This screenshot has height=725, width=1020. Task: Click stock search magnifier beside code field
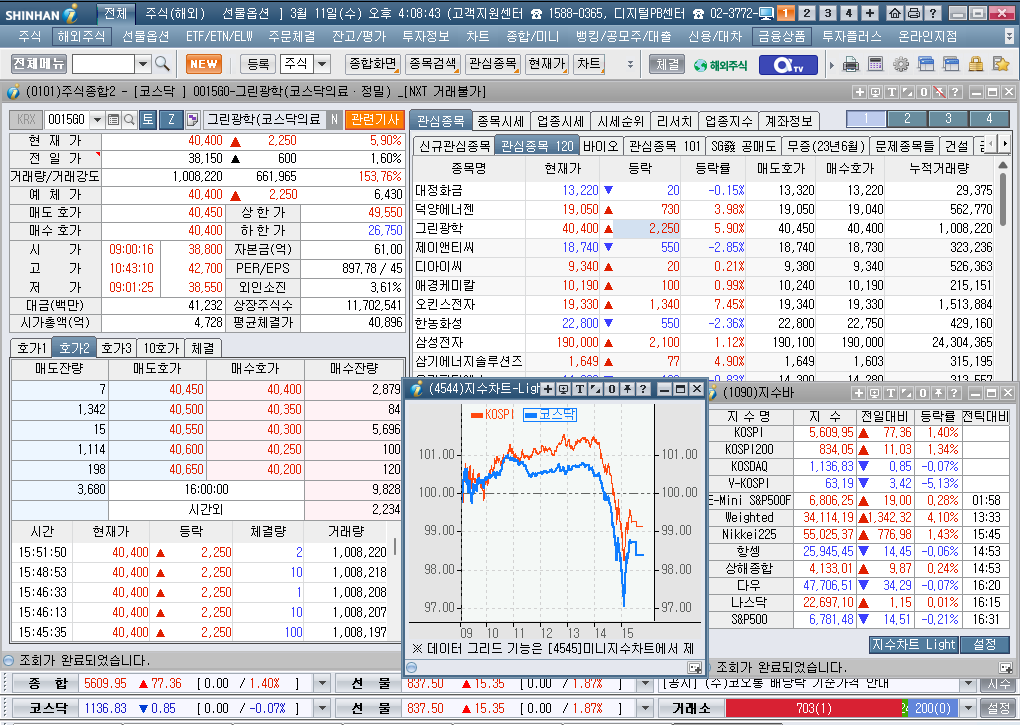tap(129, 120)
